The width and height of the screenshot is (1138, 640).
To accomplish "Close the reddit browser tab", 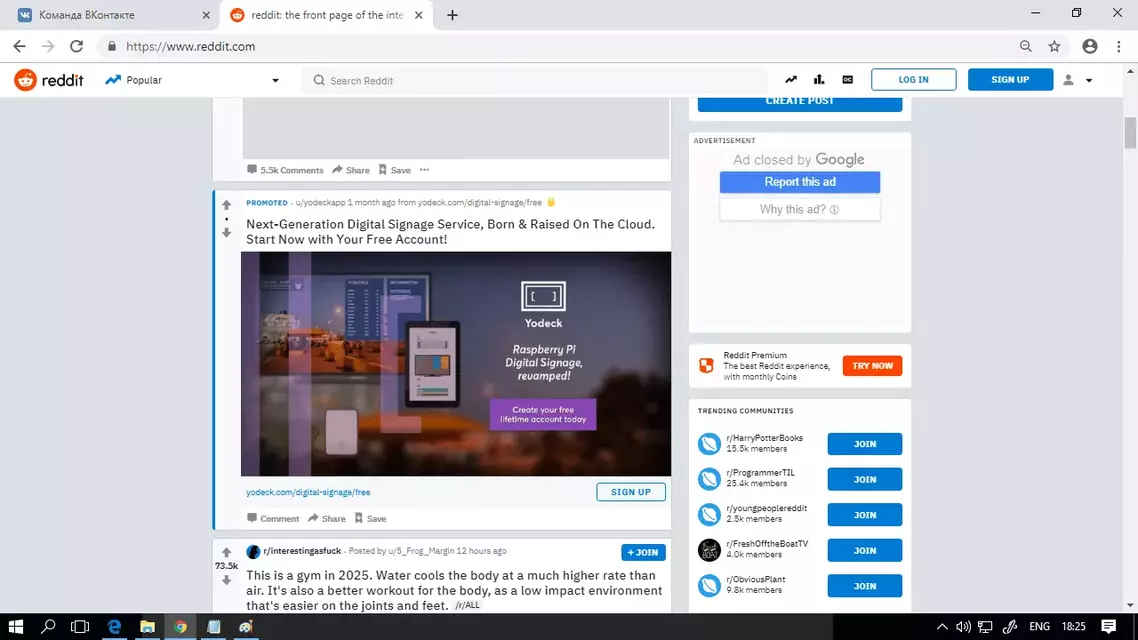I will click(419, 15).
